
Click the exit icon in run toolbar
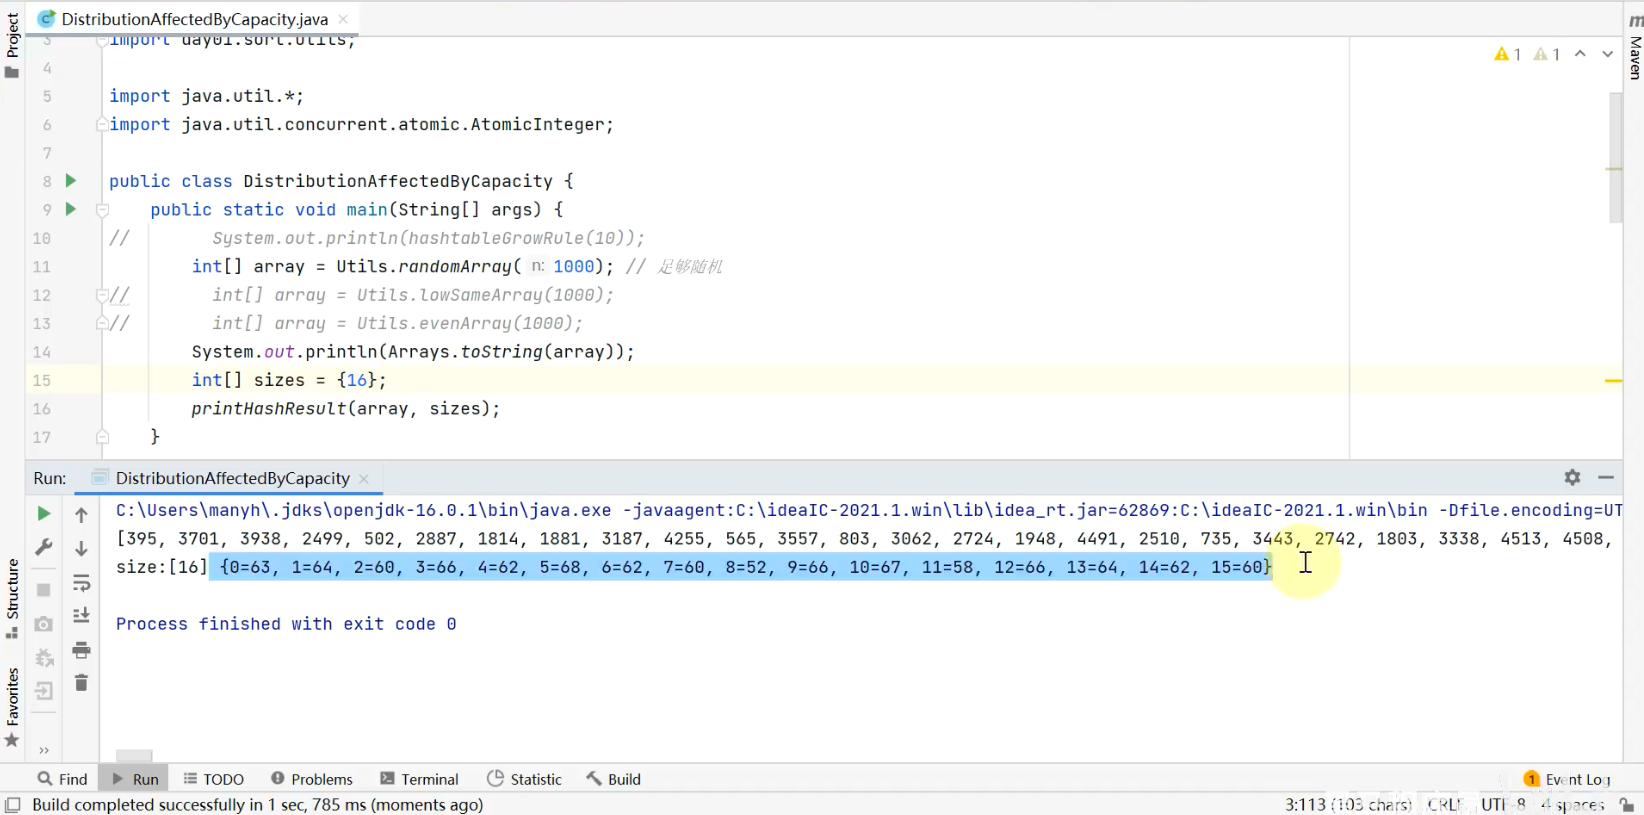[43, 691]
